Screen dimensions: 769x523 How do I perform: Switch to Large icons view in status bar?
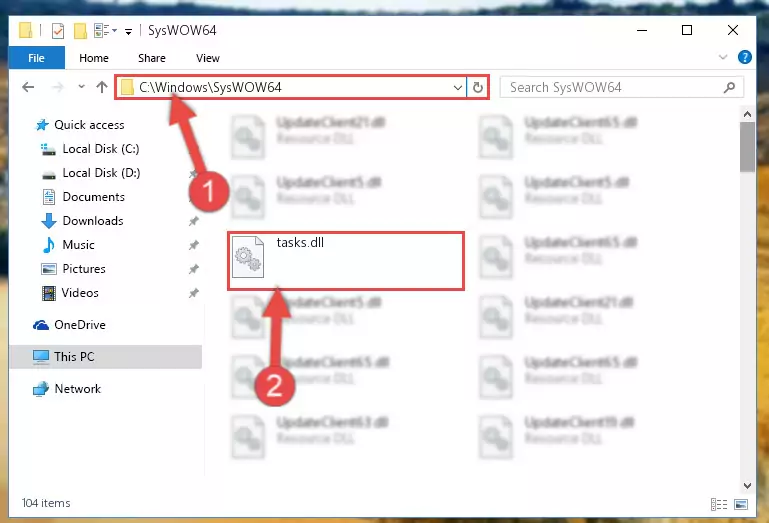pyautogui.click(x=741, y=504)
